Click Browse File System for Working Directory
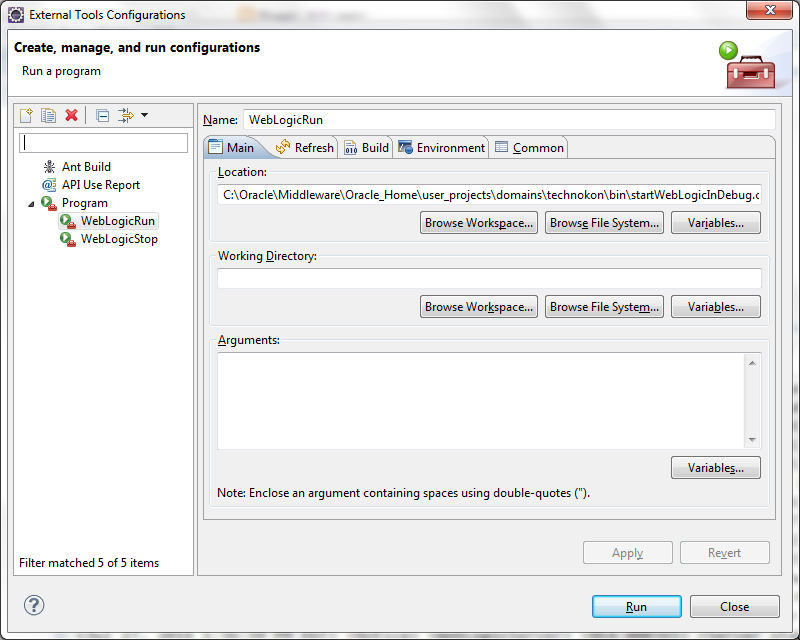The width and height of the screenshot is (800, 640). click(604, 306)
